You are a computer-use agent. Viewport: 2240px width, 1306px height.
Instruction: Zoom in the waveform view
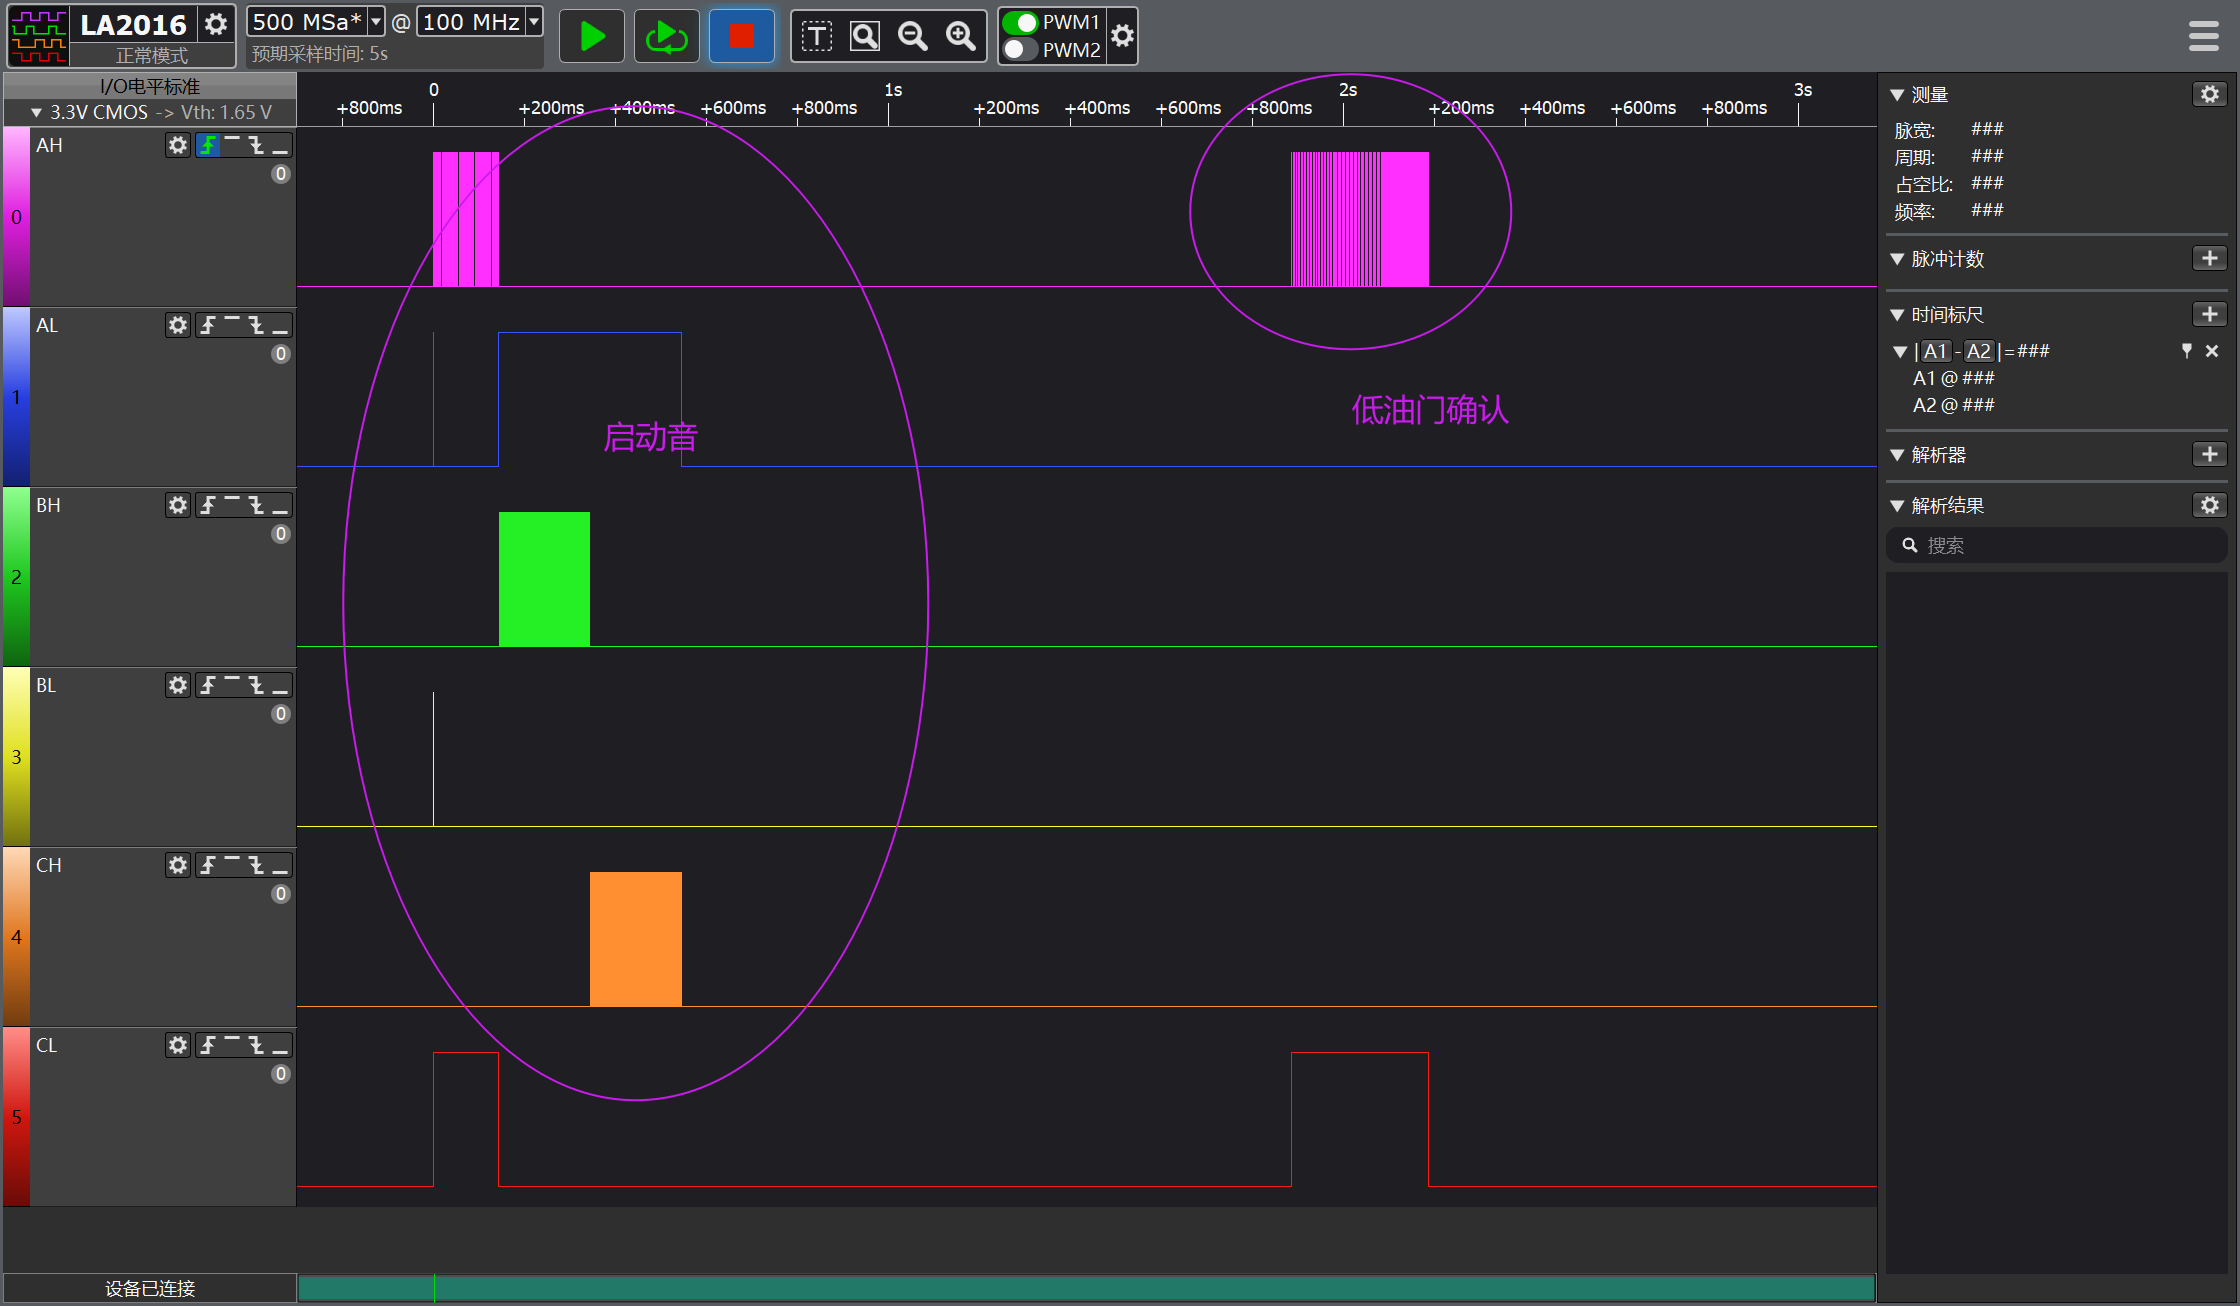click(x=961, y=37)
